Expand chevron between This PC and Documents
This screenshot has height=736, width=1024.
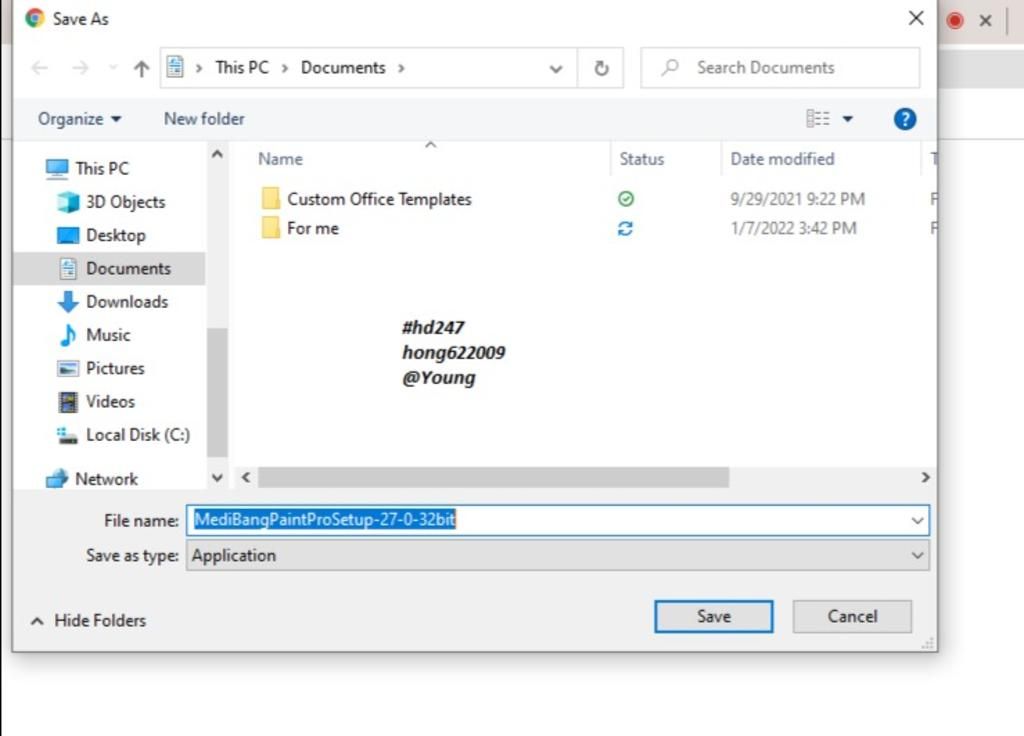[x=285, y=68]
